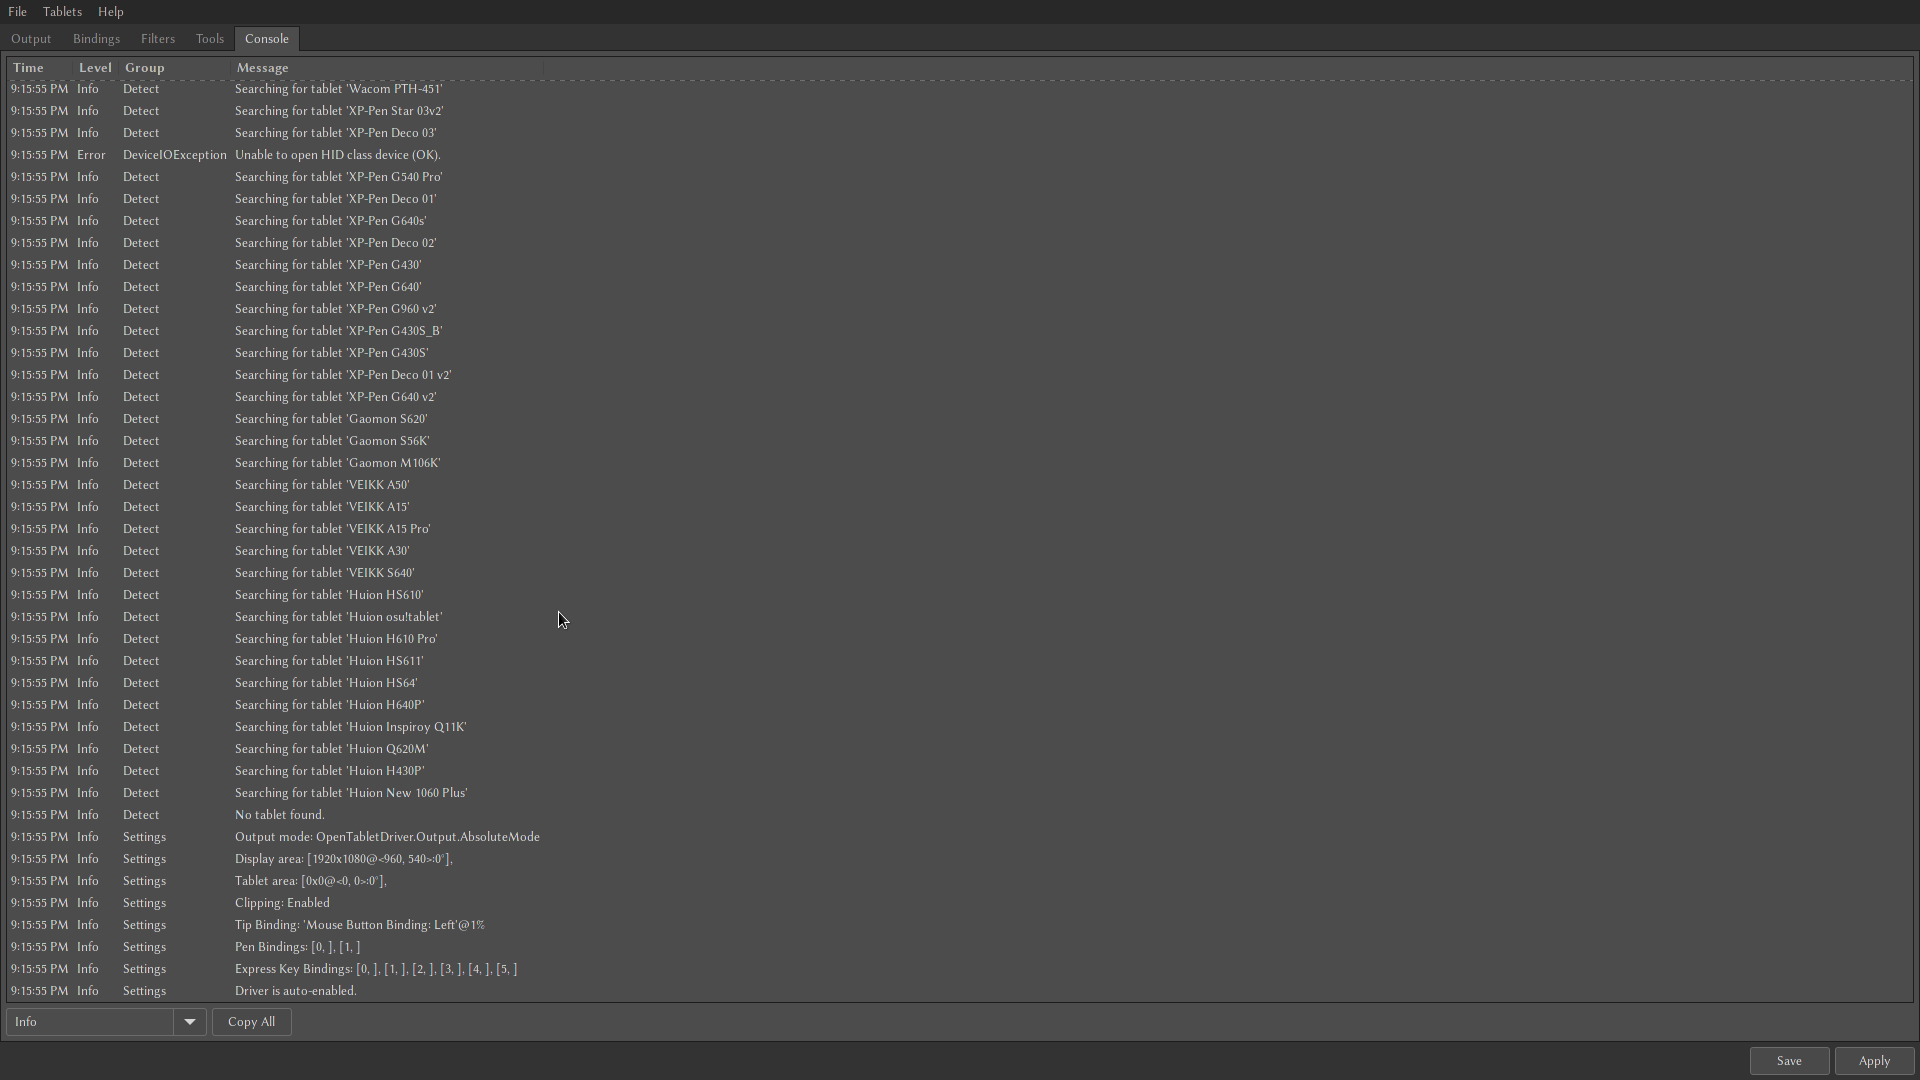Open the log level filter dropdown
Screen dimensions: 1920x1080
click(189, 1021)
